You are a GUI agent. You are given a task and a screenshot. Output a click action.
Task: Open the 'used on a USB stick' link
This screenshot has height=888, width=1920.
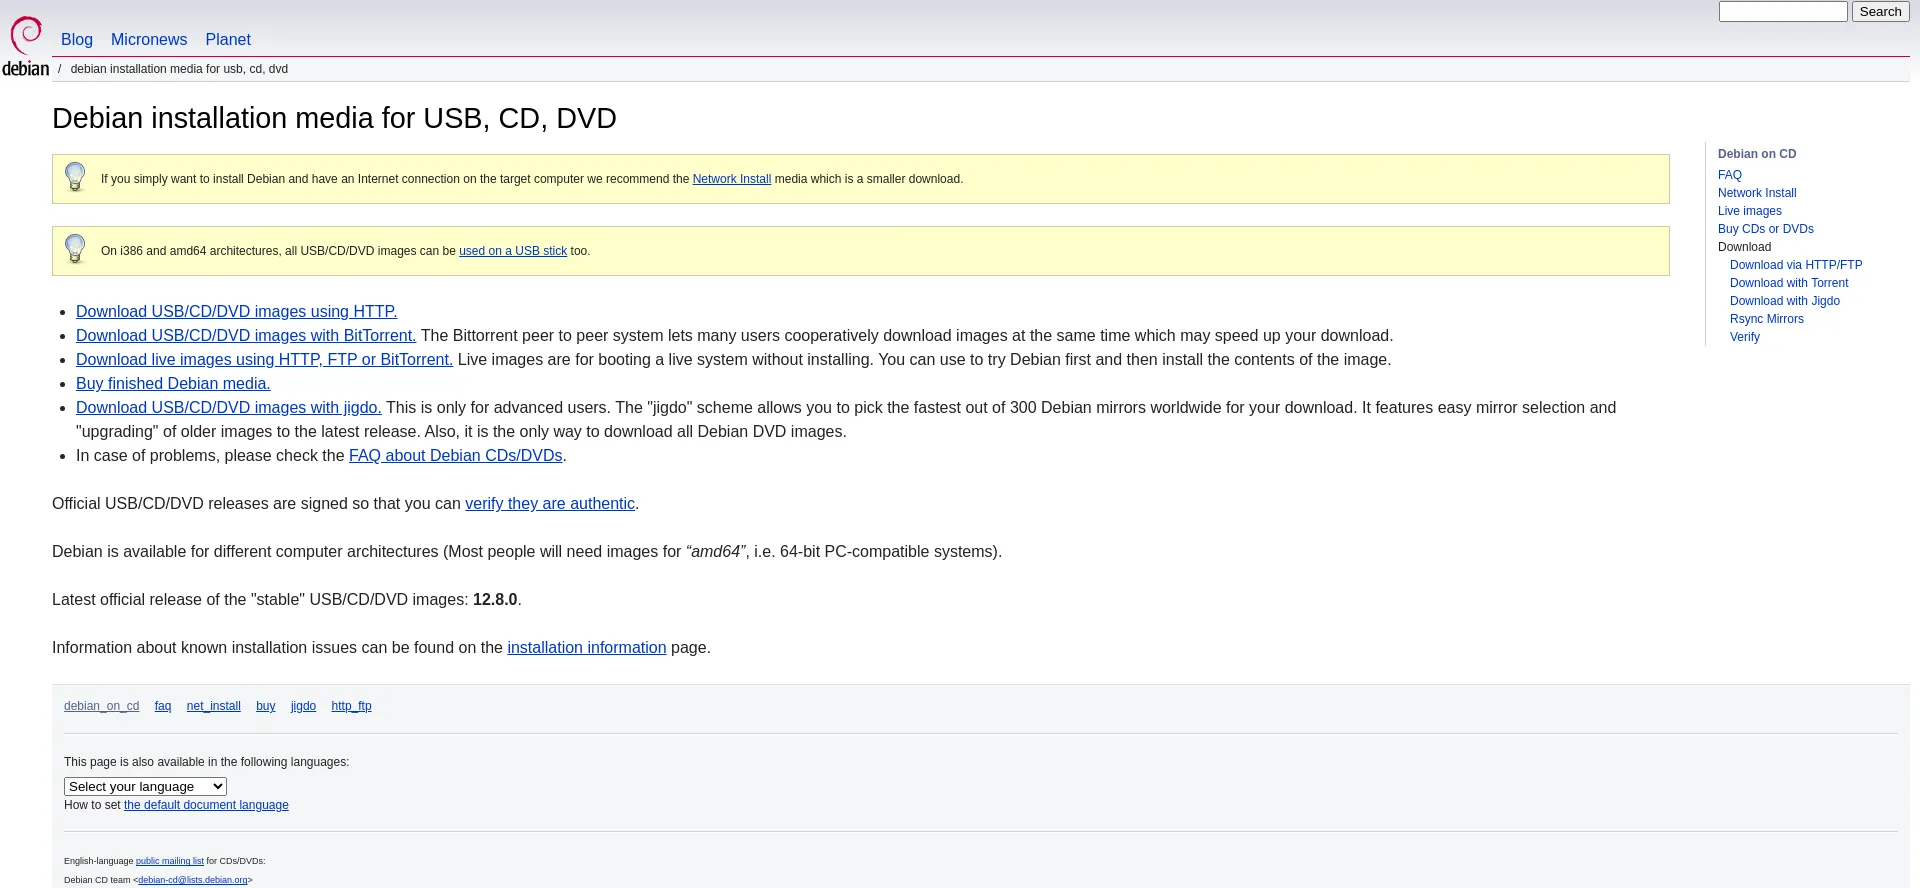pos(513,251)
